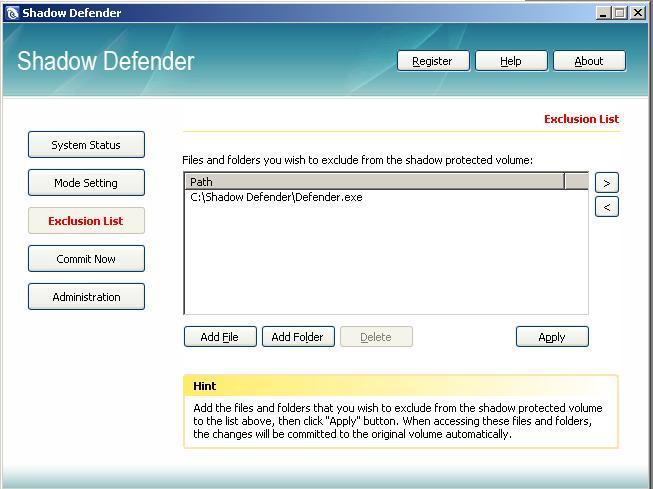
Task: Open the Register dialog
Action: (433, 61)
